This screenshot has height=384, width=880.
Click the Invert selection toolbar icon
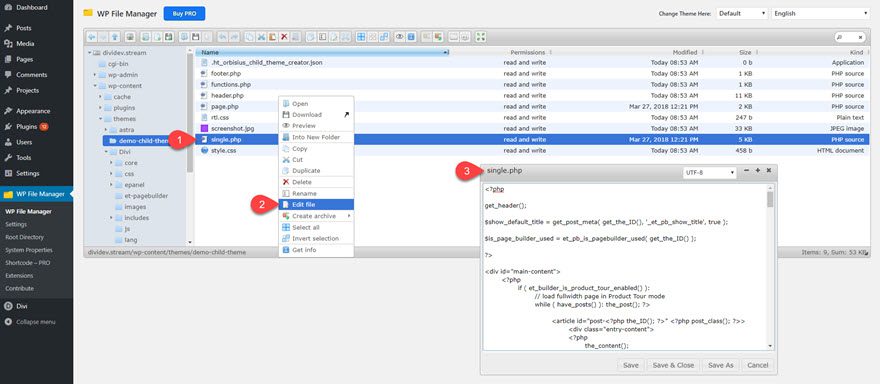pos(384,36)
